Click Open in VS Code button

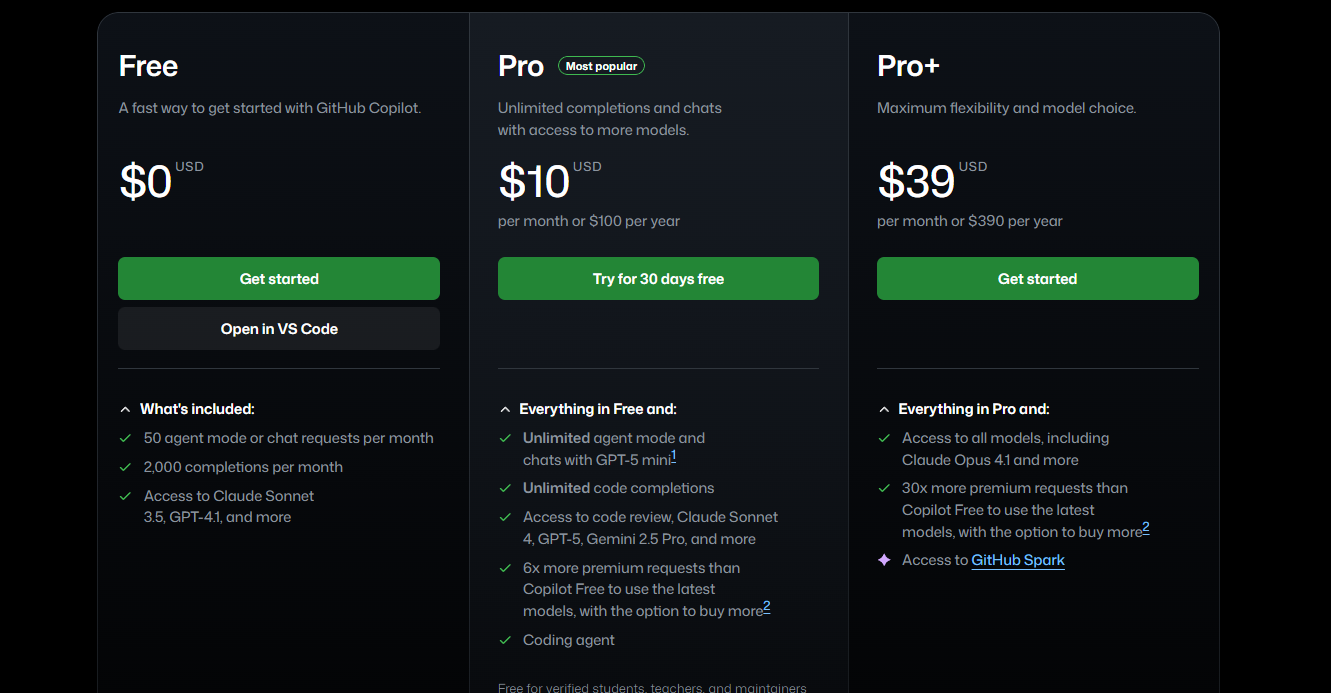[278, 329]
